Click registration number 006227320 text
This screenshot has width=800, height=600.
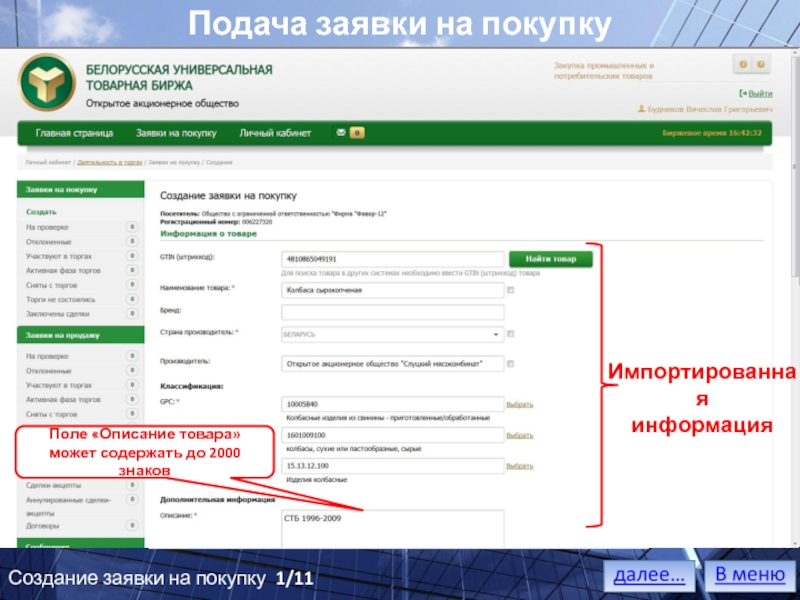pos(257,222)
